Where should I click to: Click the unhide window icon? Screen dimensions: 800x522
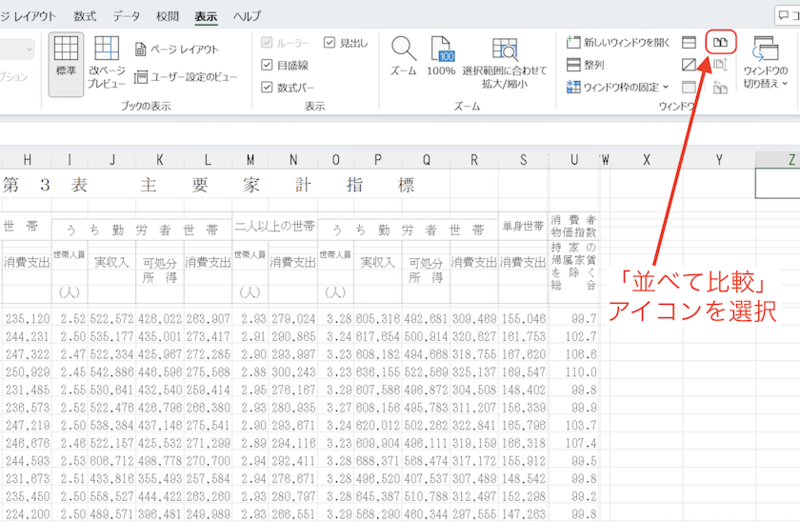click(x=689, y=87)
